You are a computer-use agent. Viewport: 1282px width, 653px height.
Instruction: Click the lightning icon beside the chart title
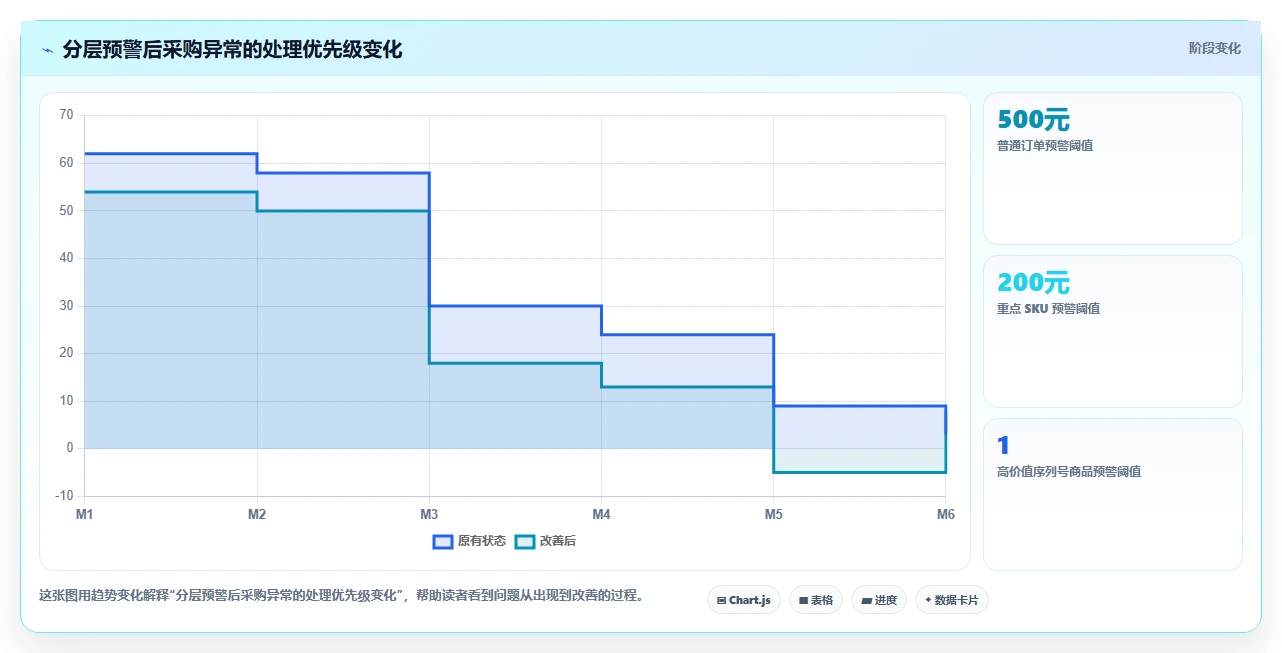pyautogui.click(x=47, y=50)
